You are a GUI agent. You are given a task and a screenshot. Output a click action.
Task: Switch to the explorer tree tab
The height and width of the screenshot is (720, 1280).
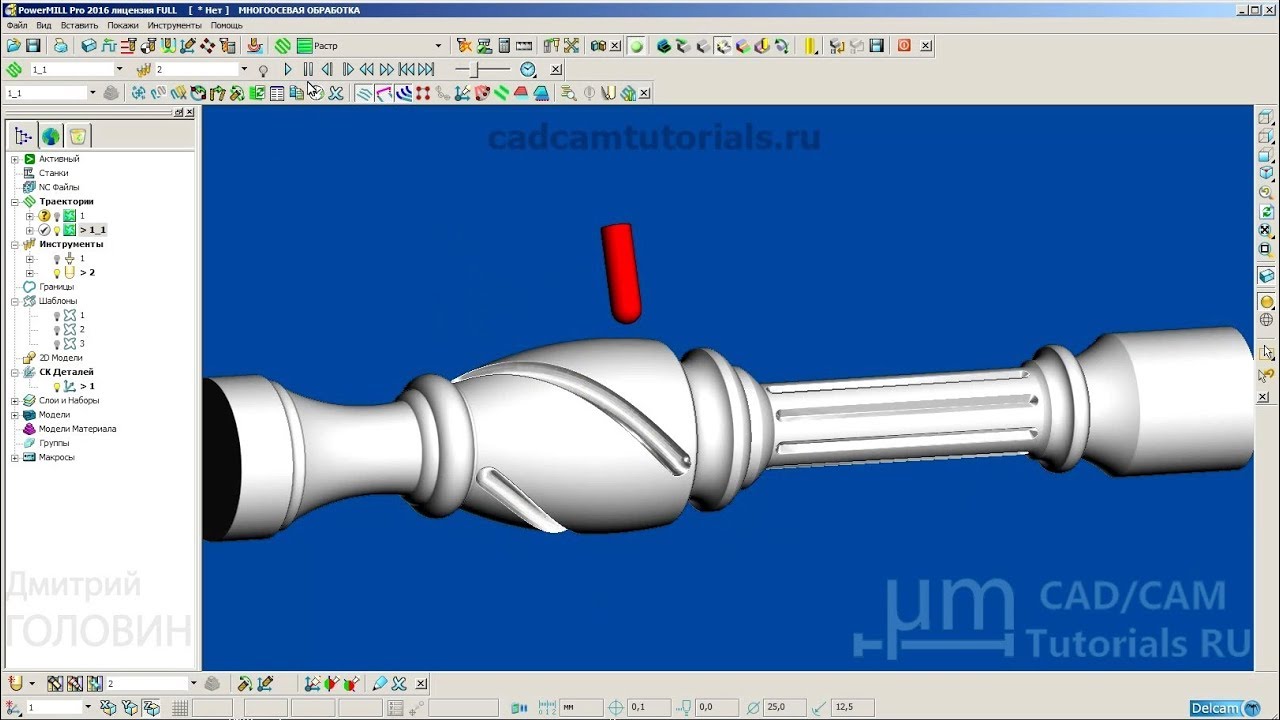point(23,136)
